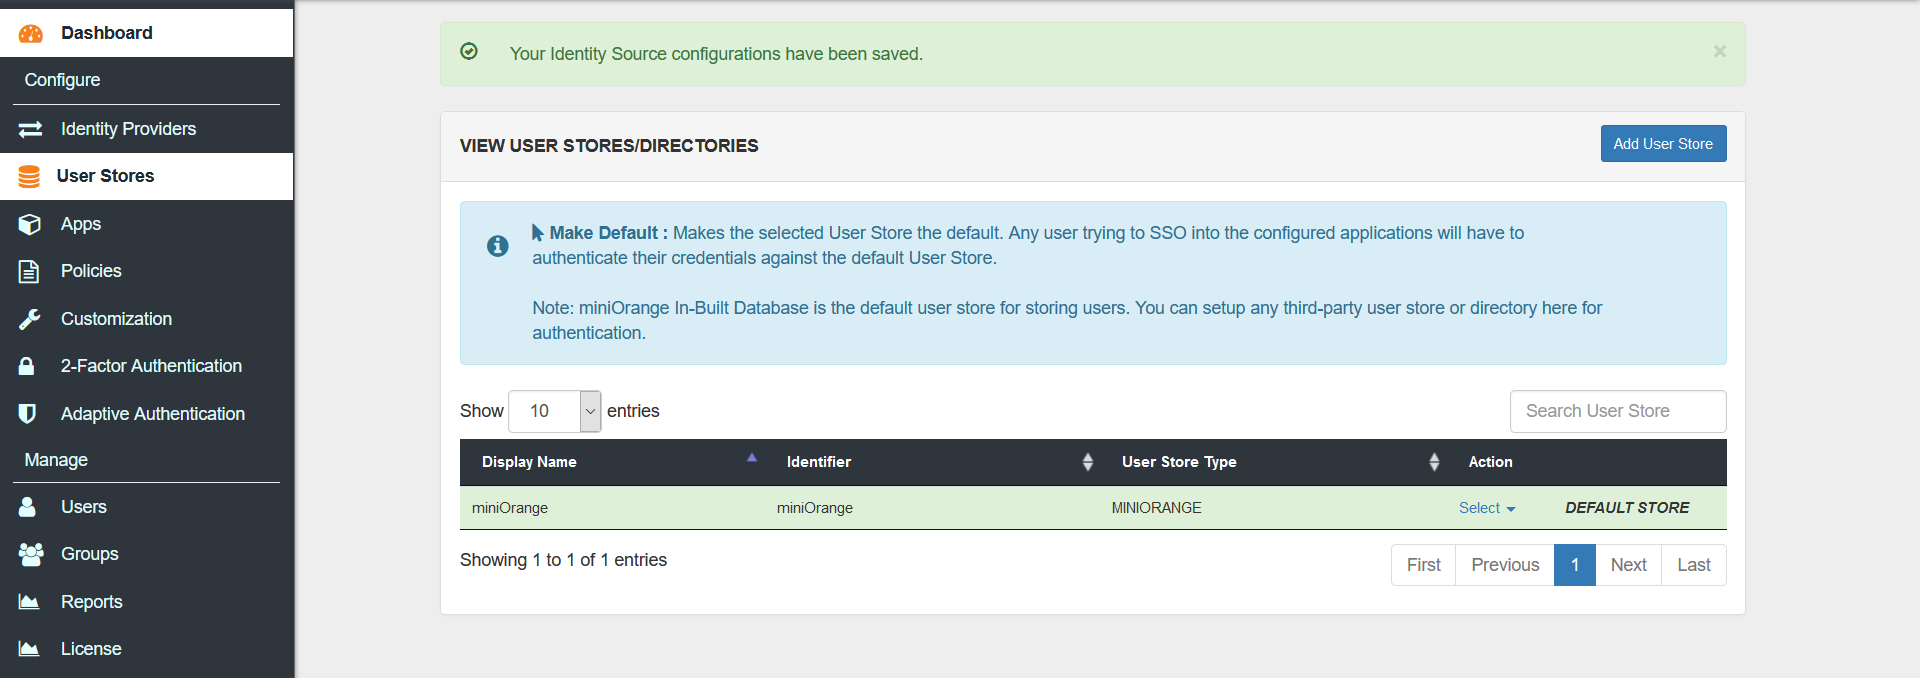Click the green success checkmark icon
Screen dimensions: 1920x678
pos(469,51)
